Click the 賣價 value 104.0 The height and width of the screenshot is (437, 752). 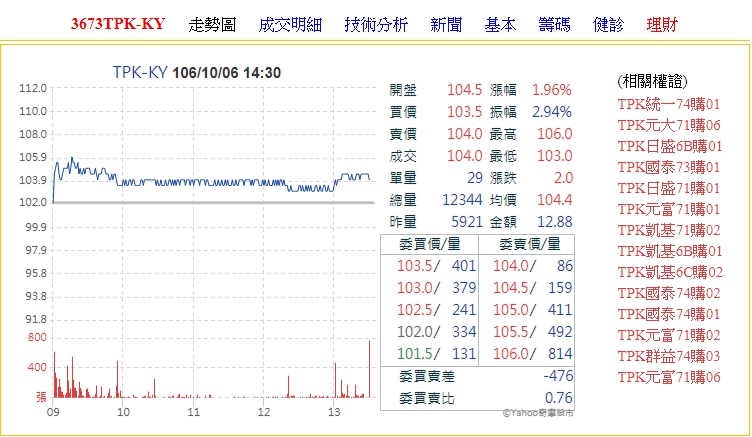pyautogui.click(x=464, y=134)
